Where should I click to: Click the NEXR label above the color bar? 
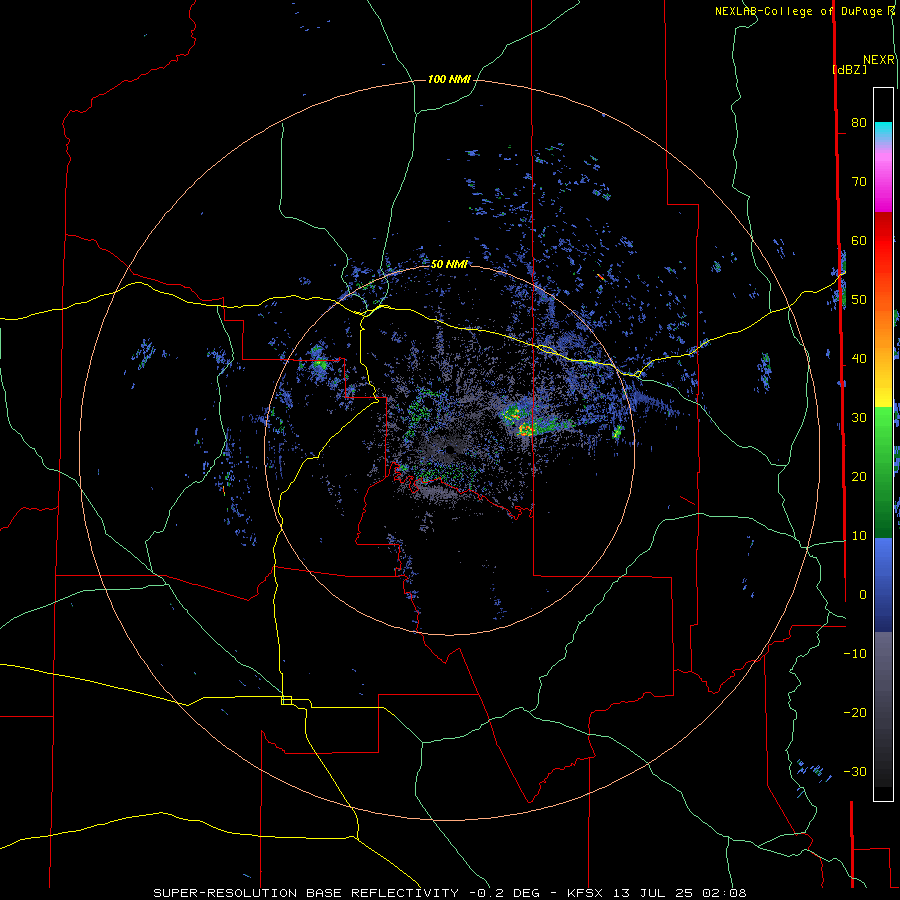point(879,60)
